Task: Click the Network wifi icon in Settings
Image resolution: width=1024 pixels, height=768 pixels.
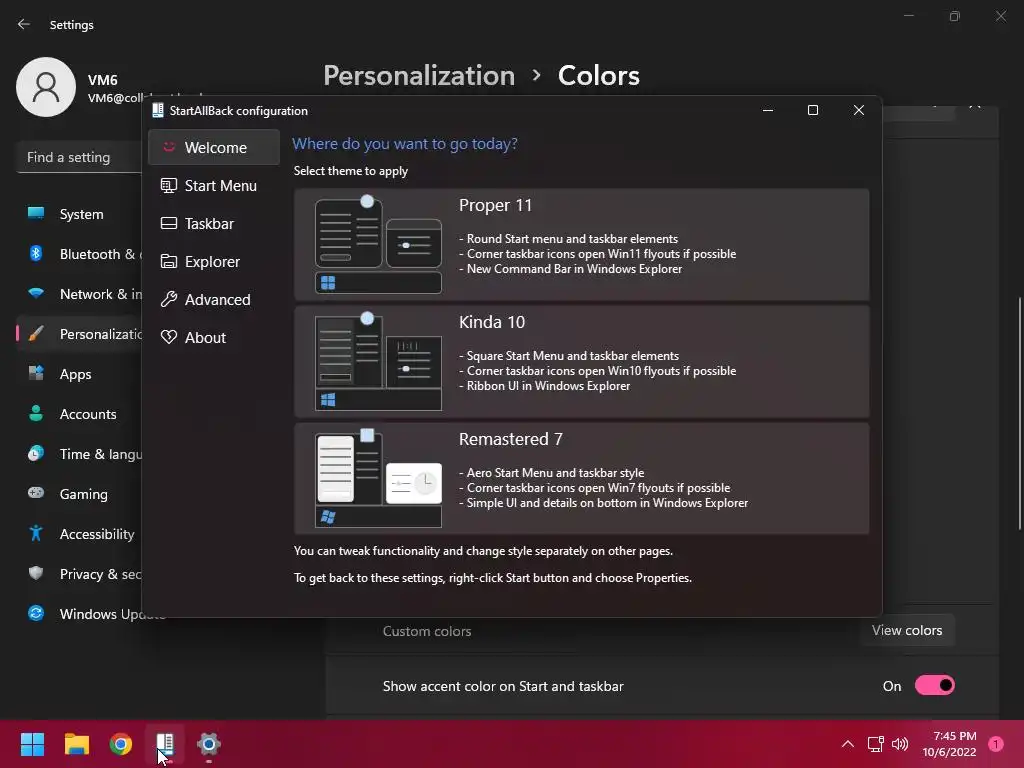Action: click(x=36, y=293)
